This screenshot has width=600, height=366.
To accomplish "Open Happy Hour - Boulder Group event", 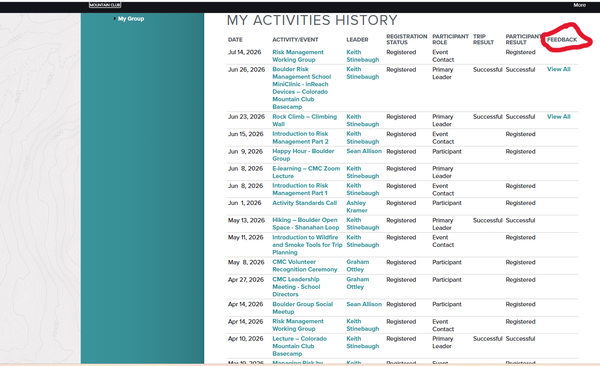I will pyautogui.click(x=303, y=155).
